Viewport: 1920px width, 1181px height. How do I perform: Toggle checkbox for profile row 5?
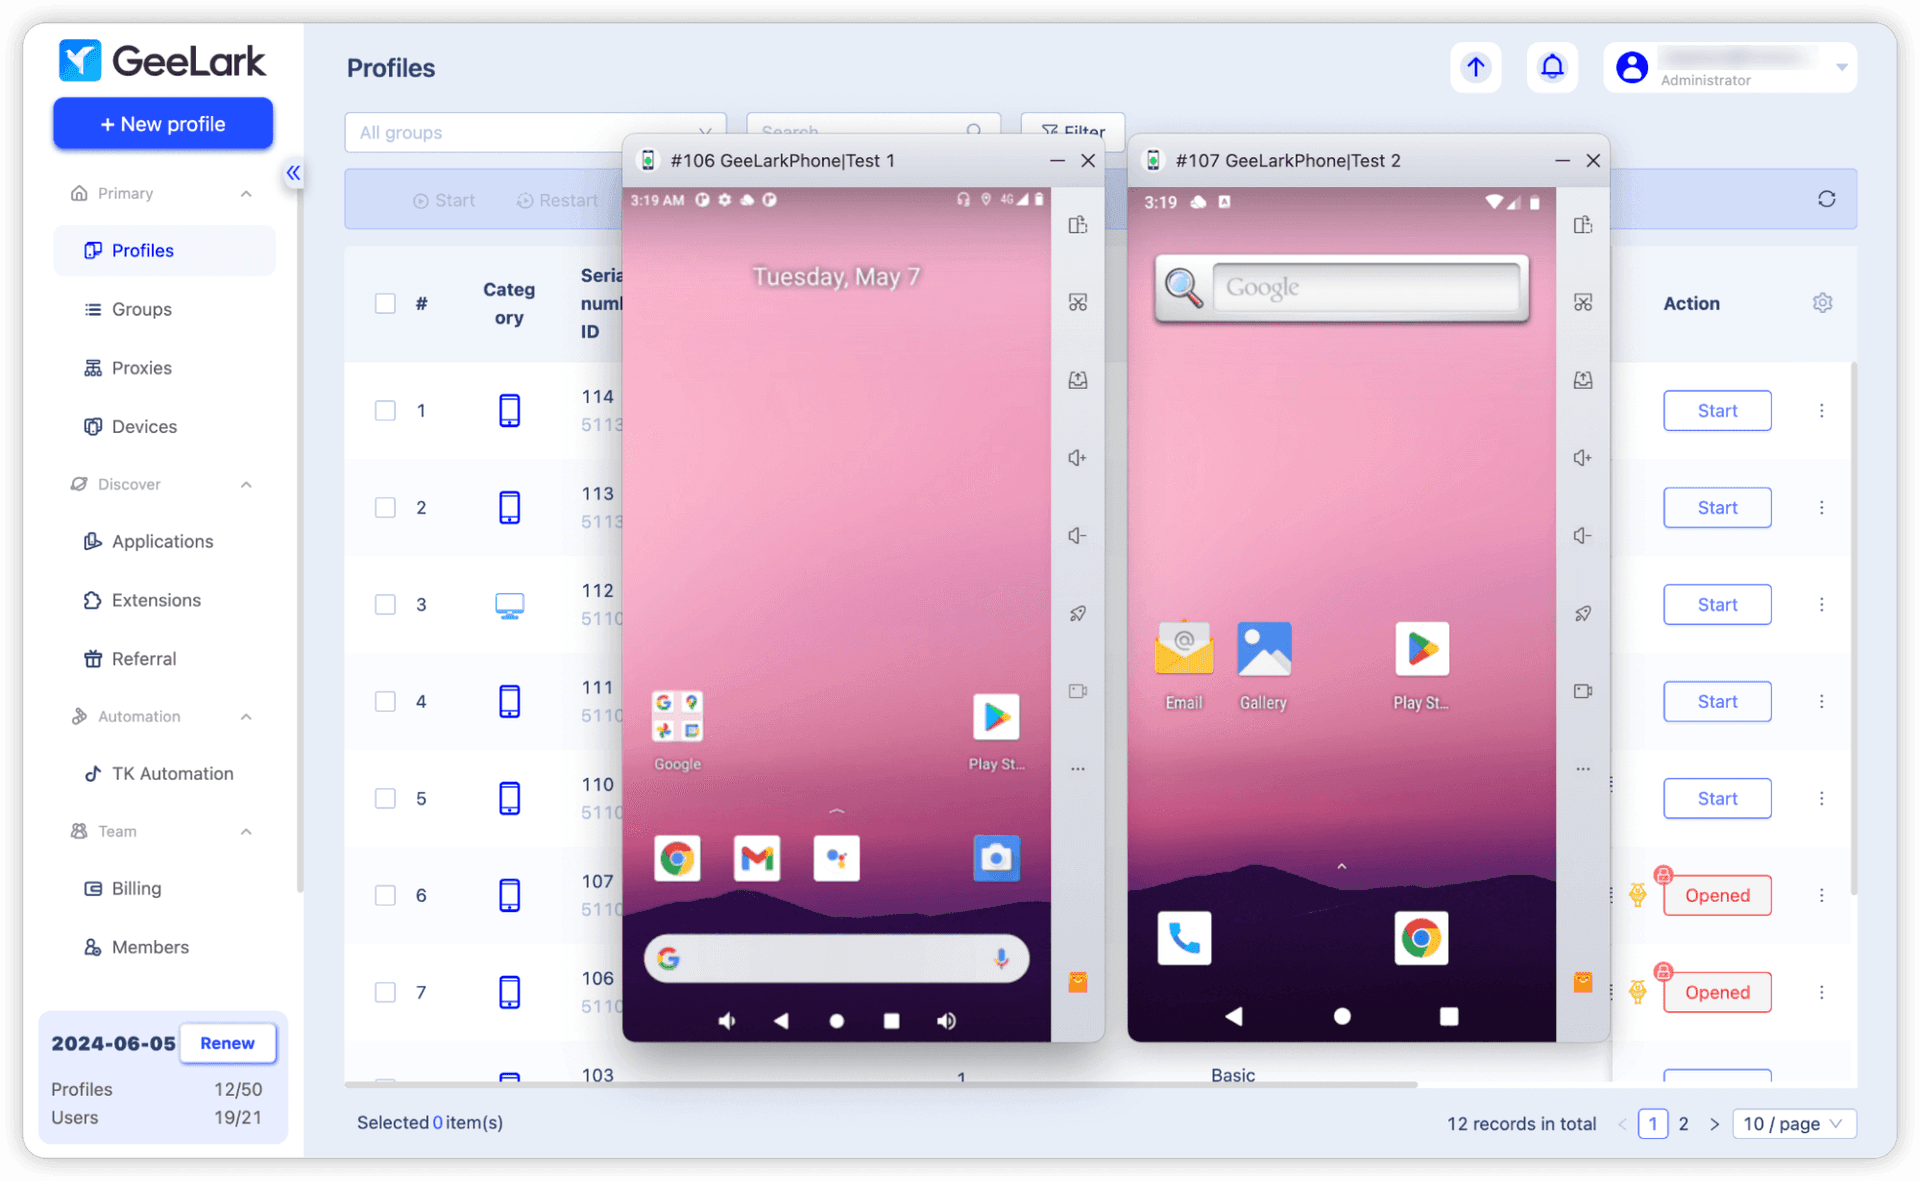[384, 797]
